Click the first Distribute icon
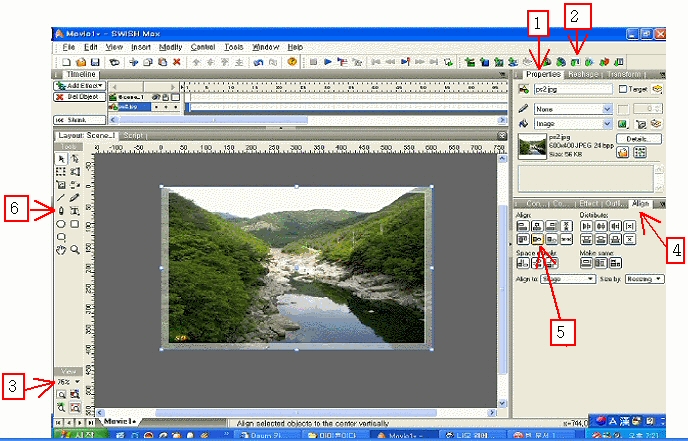 587,226
